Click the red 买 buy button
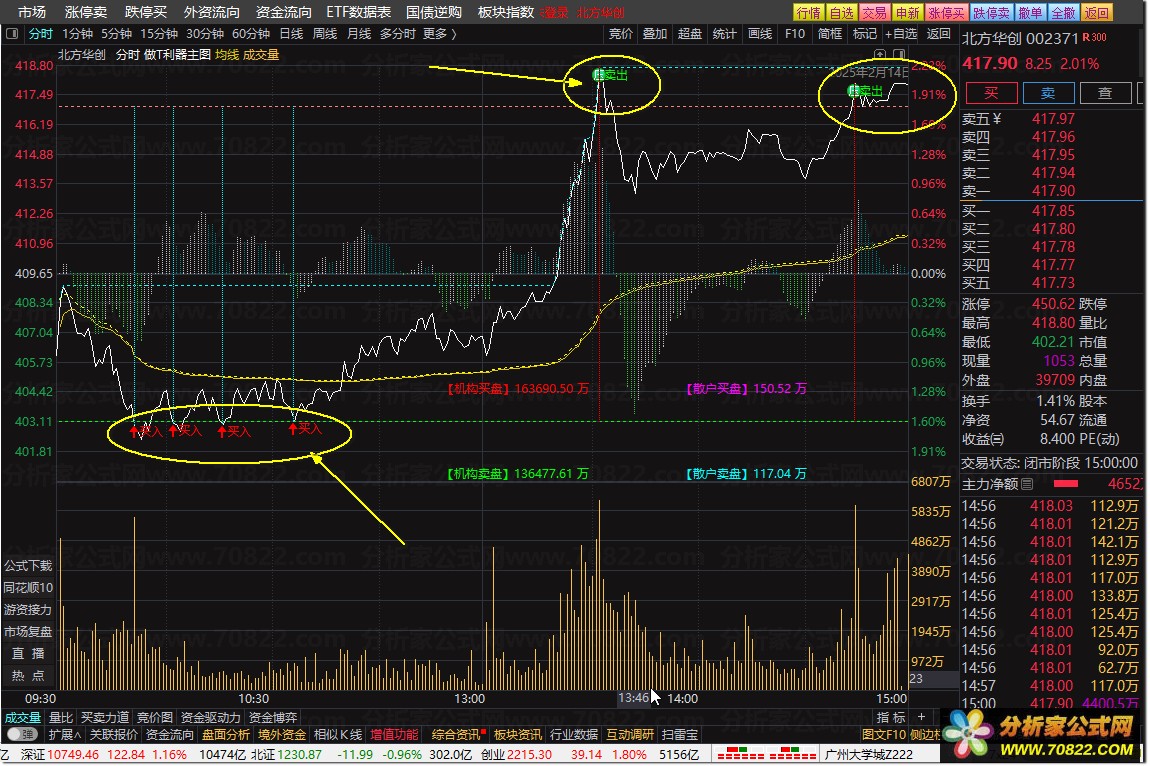 click(991, 93)
